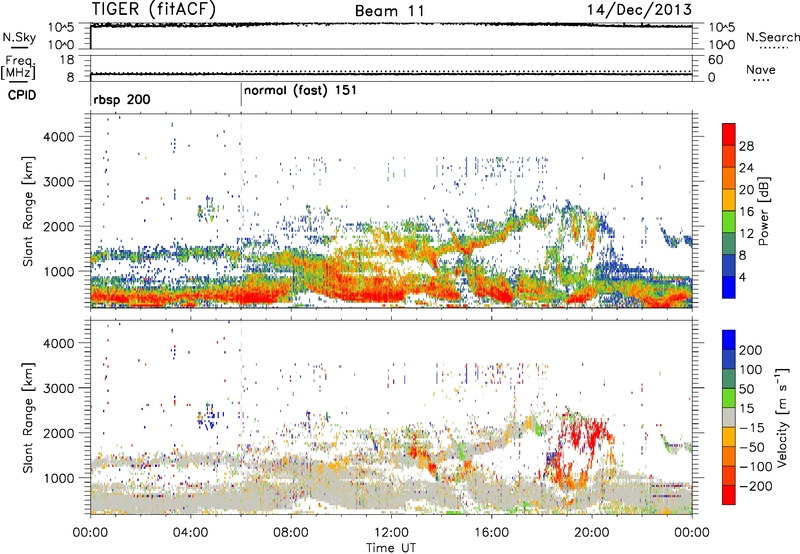Click the '28' tick on Power colorbar
800x554 pixels.
[746, 146]
